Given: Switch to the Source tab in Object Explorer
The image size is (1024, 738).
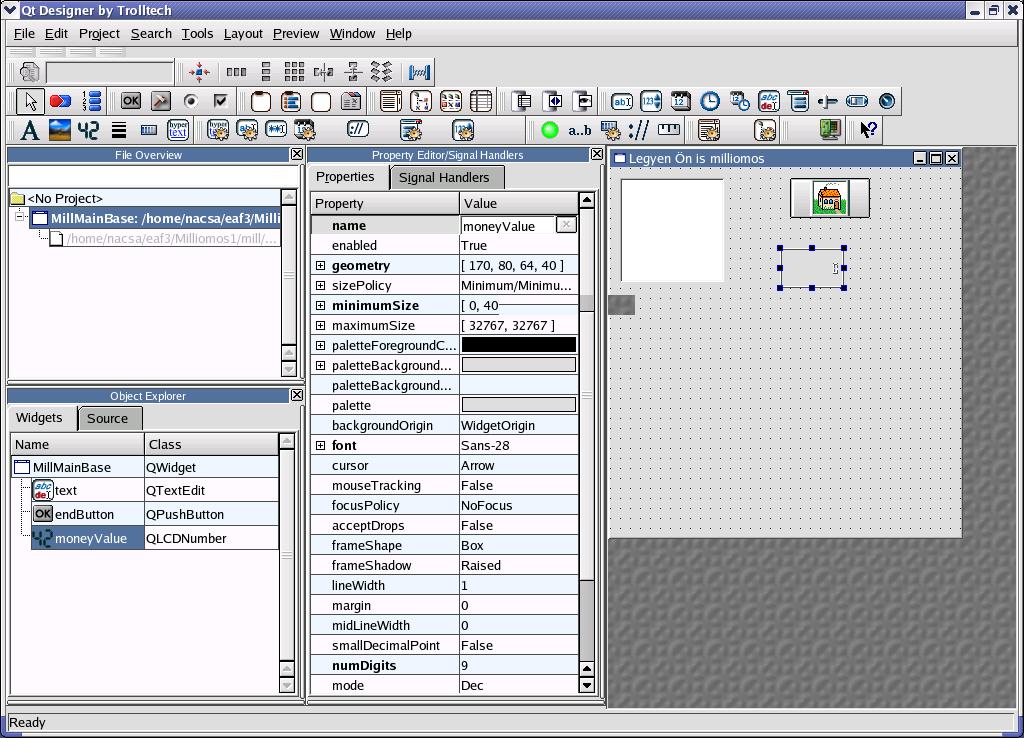Looking at the screenshot, I should 108,419.
